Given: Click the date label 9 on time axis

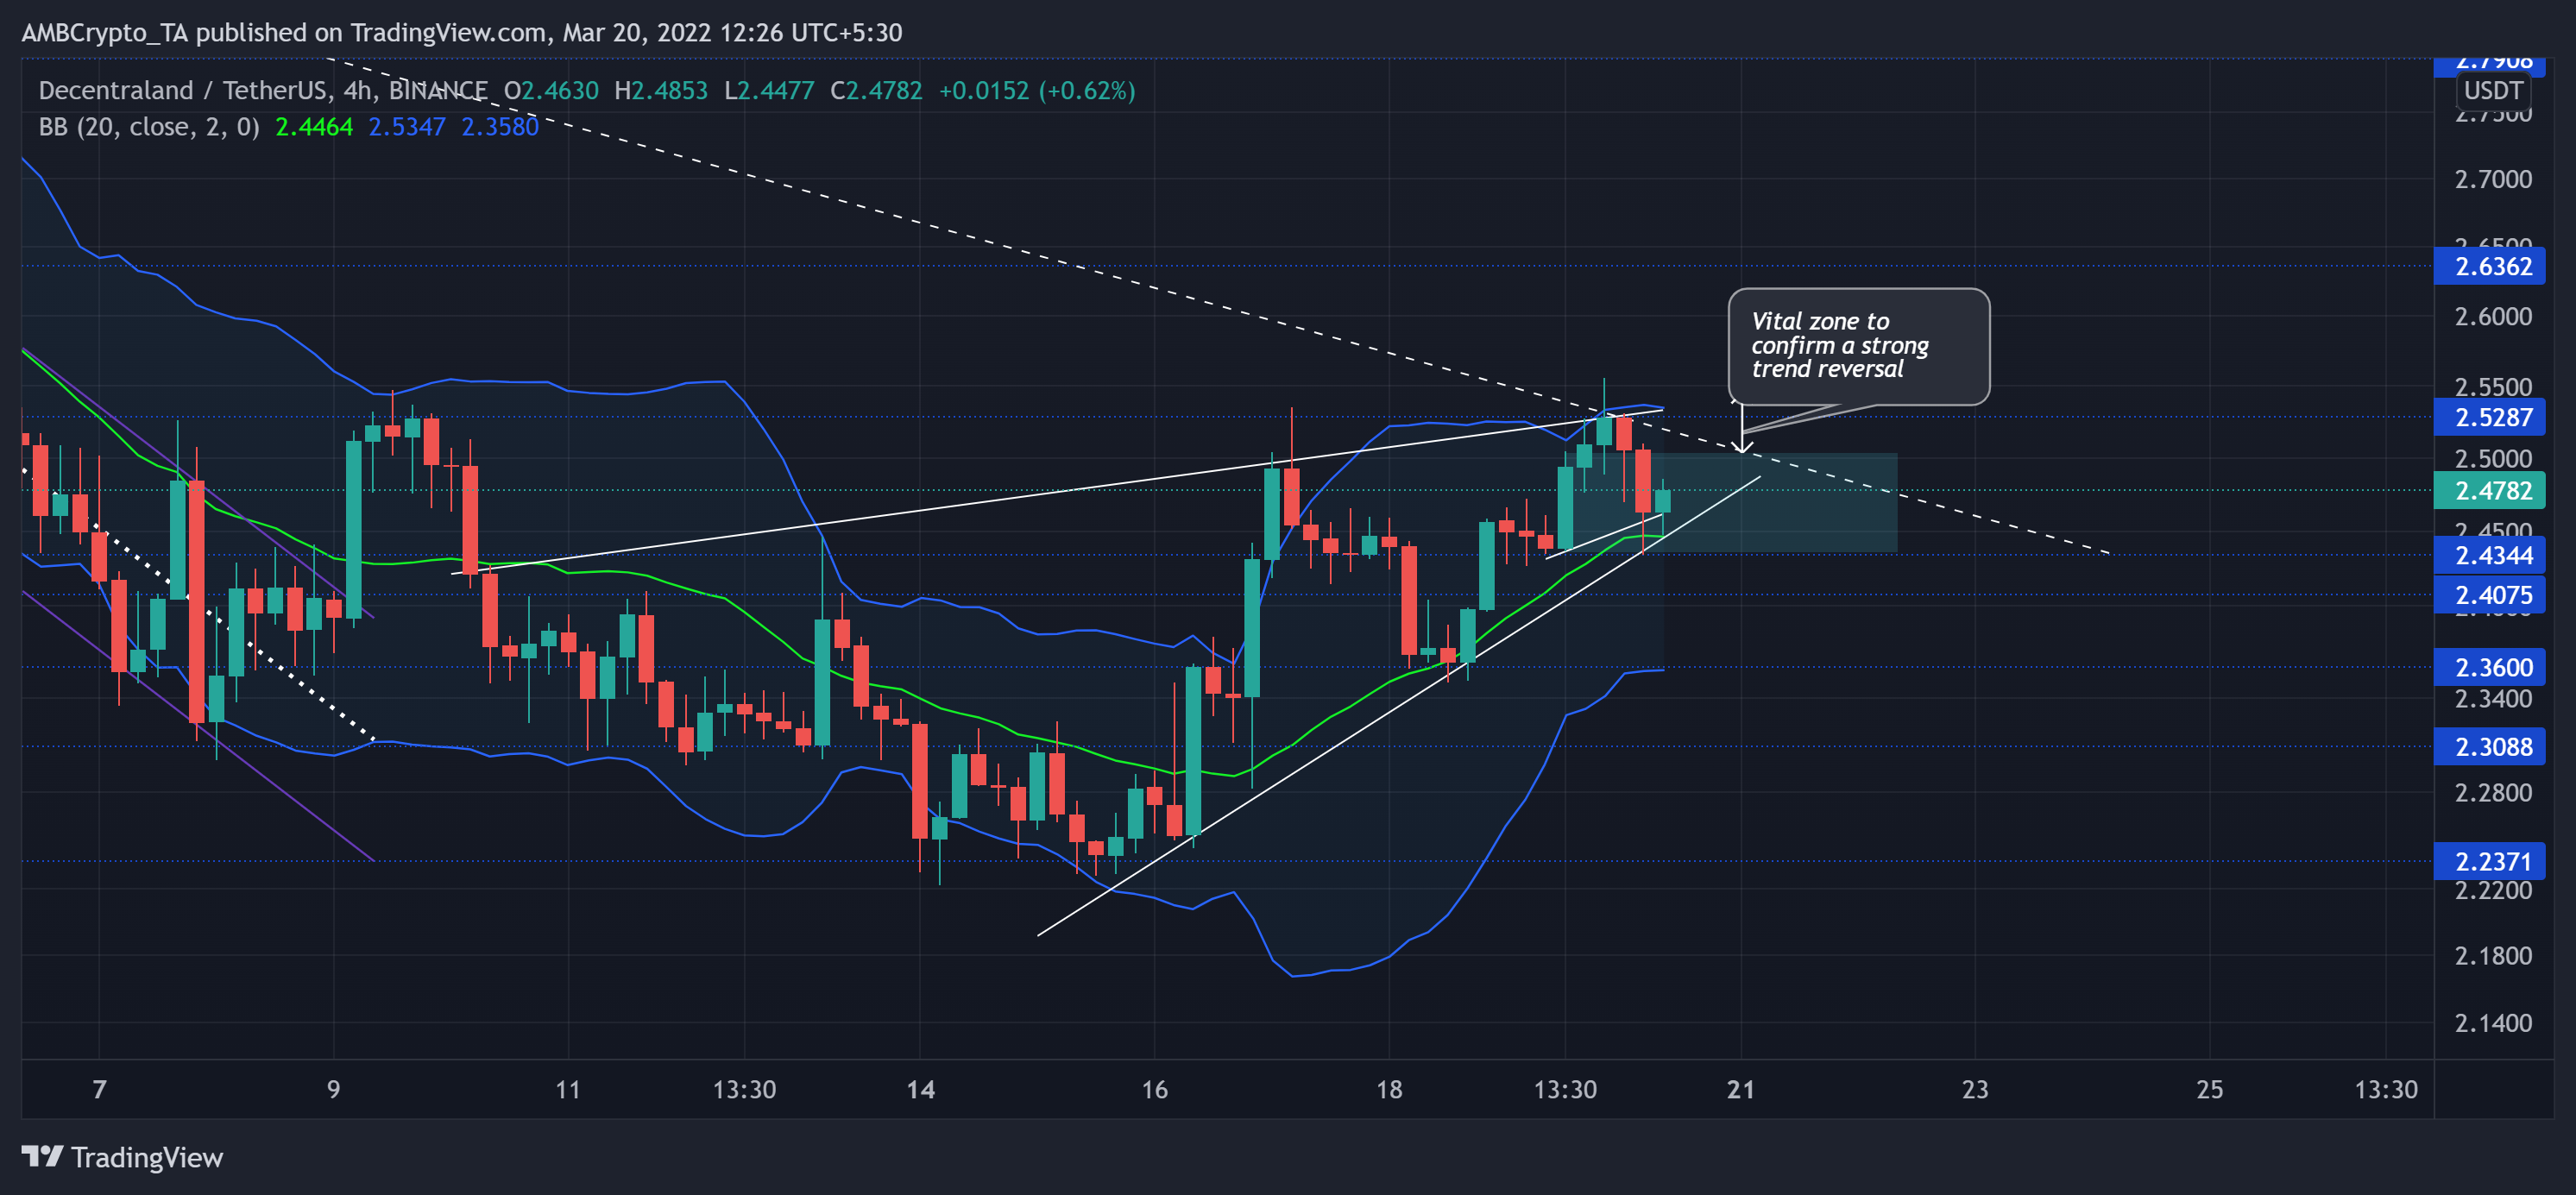Looking at the screenshot, I should coord(333,1089).
